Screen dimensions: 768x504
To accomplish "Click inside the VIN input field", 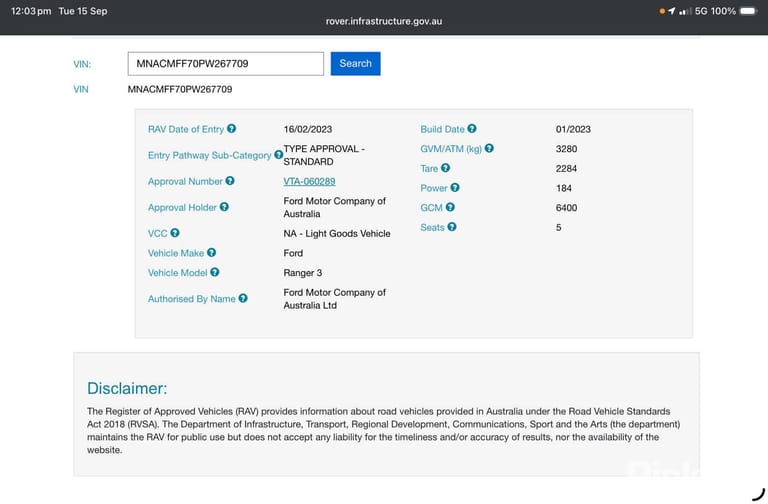I will click(x=226, y=64).
